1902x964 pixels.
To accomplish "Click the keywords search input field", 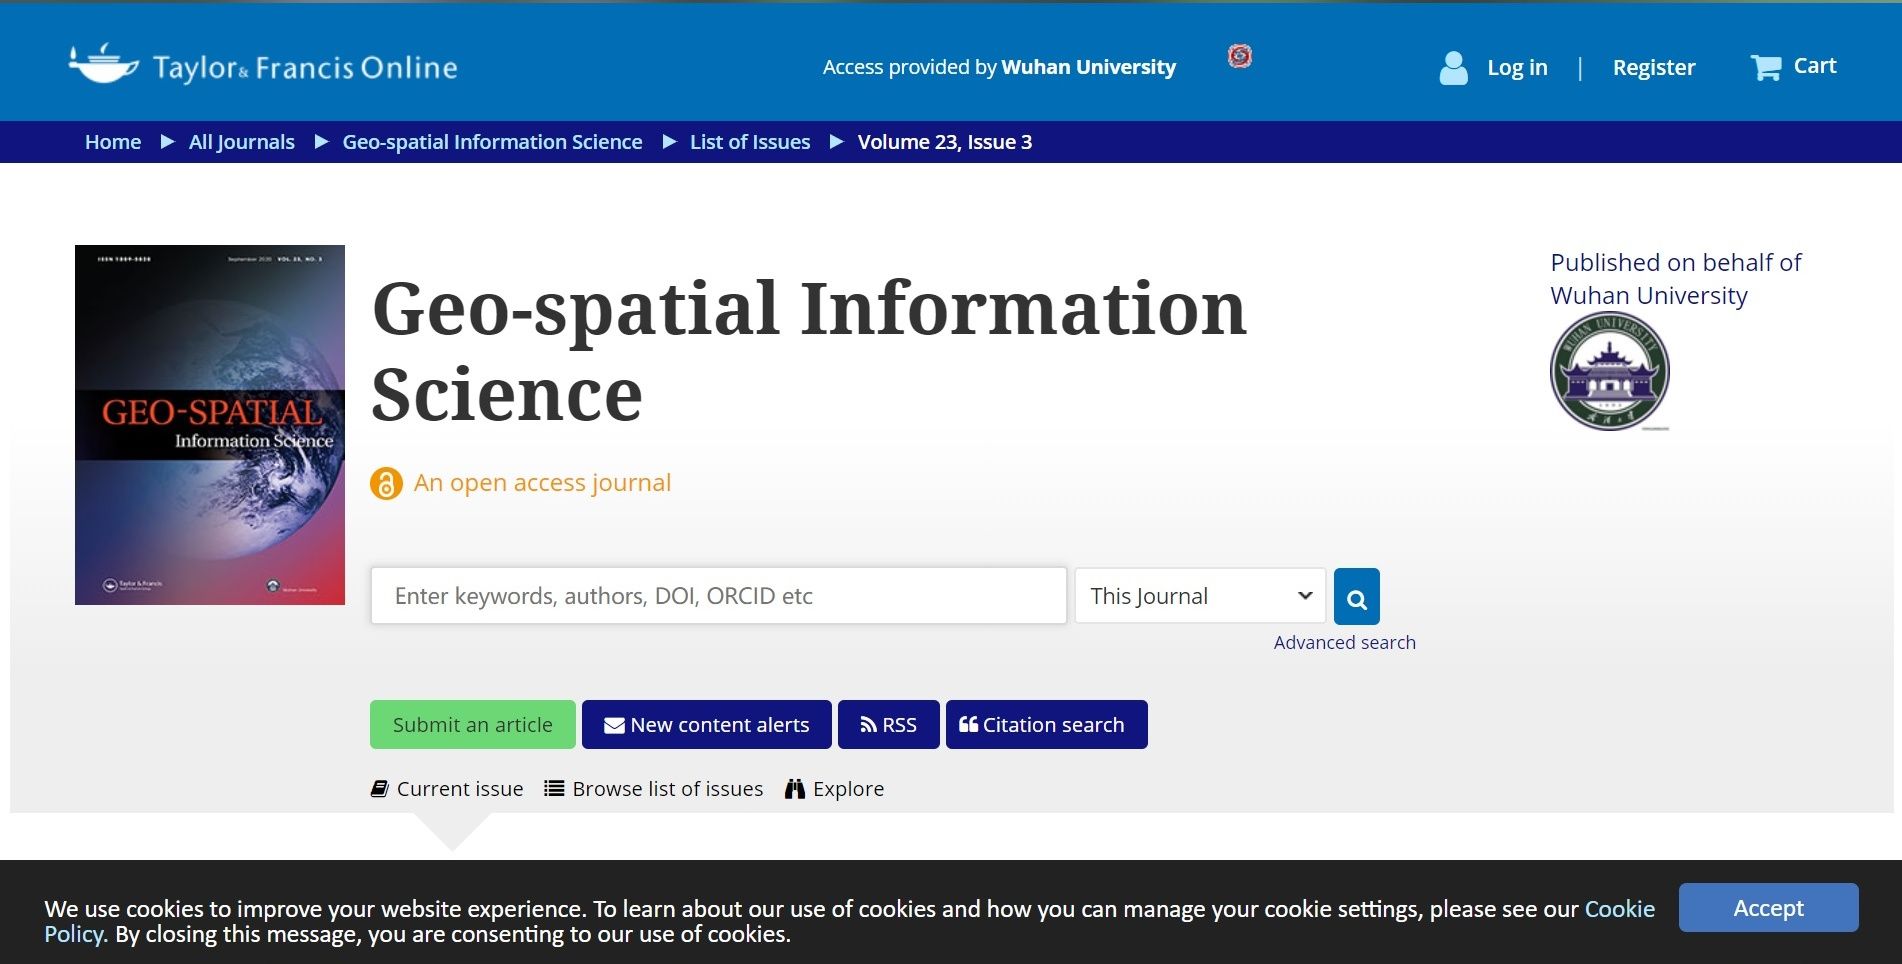I will (x=718, y=597).
